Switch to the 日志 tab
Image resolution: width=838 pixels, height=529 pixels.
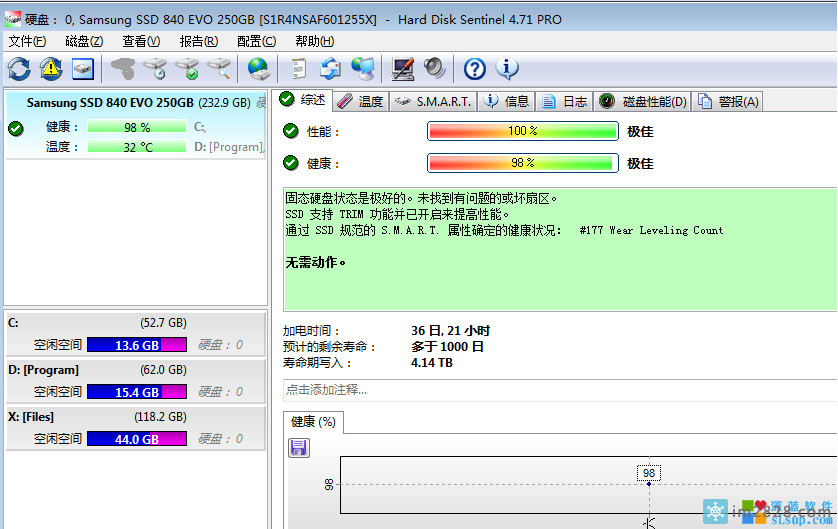point(564,102)
